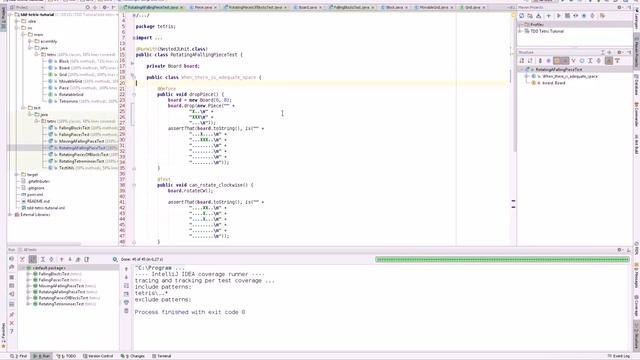Viewport: 640px width, 360px height.
Task: Click the pin tab icon in Run sidebar
Action: [11, 314]
